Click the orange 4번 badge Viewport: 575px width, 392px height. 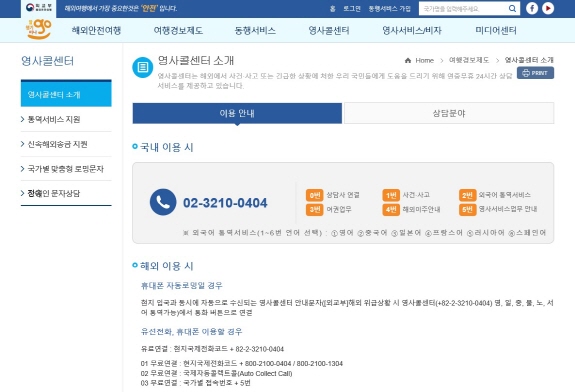391,209
